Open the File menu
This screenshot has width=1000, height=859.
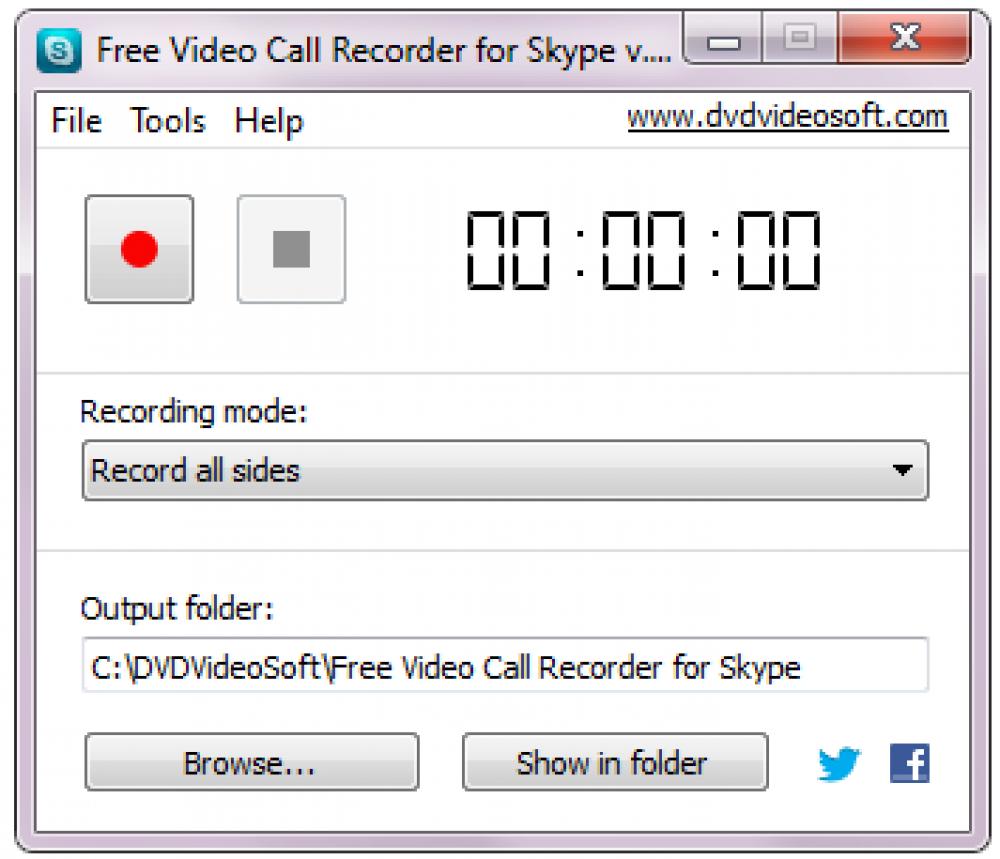pos(75,122)
